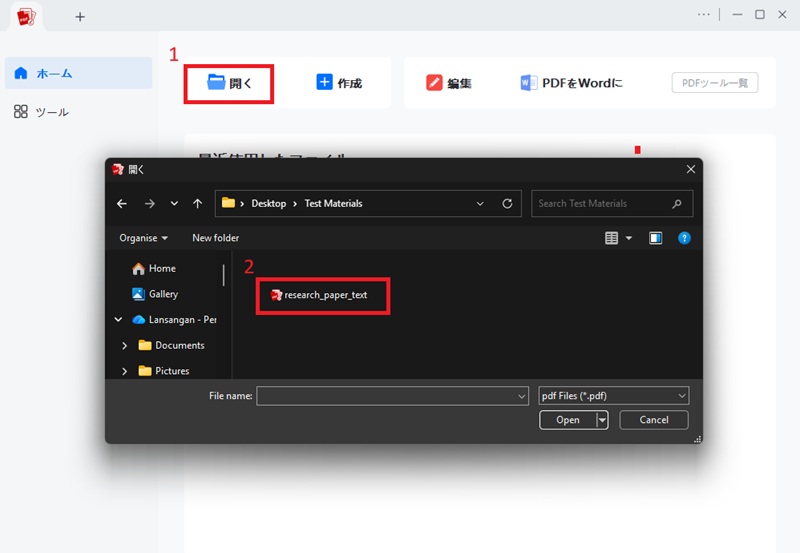The height and width of the screenshot is (553, 800).
Task: Cancel the Open file dialog
Action: coord(654,420)
